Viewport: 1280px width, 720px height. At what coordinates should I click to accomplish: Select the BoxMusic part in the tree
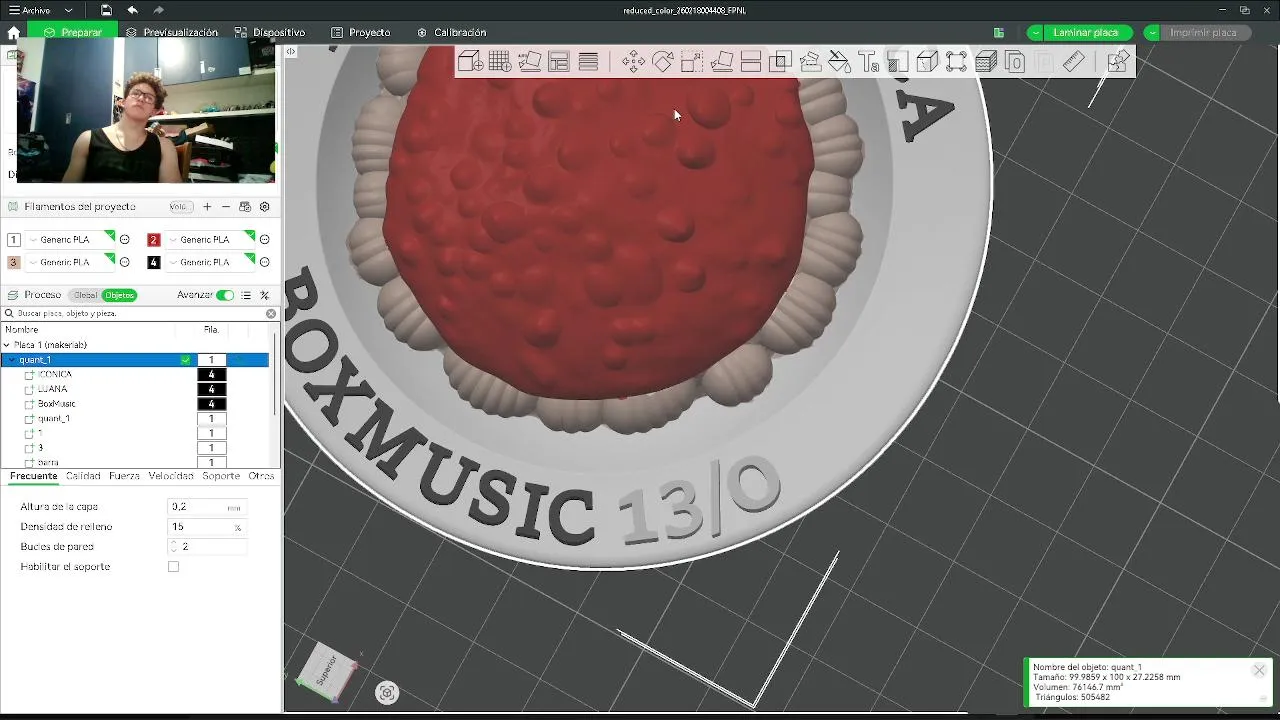click(x=57, y=404)
